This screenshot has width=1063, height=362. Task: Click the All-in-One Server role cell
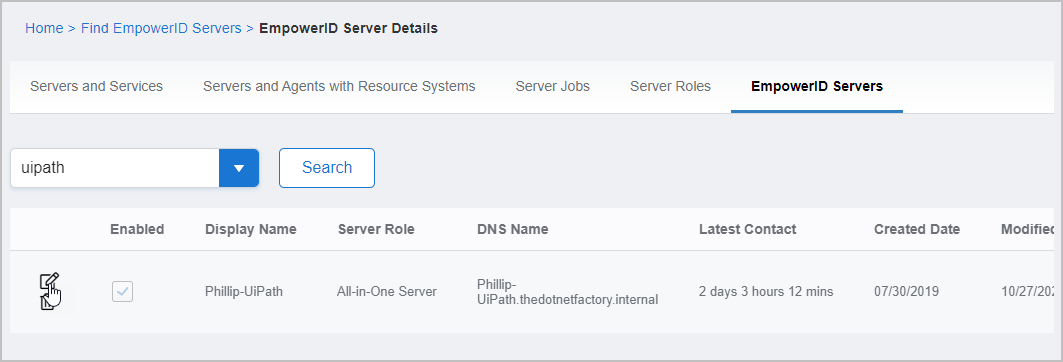pos(387,292)
